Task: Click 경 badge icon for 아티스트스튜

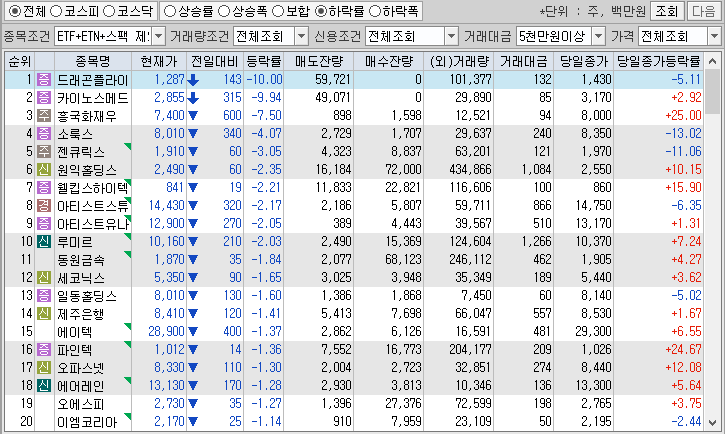Action: pos(44,206)
